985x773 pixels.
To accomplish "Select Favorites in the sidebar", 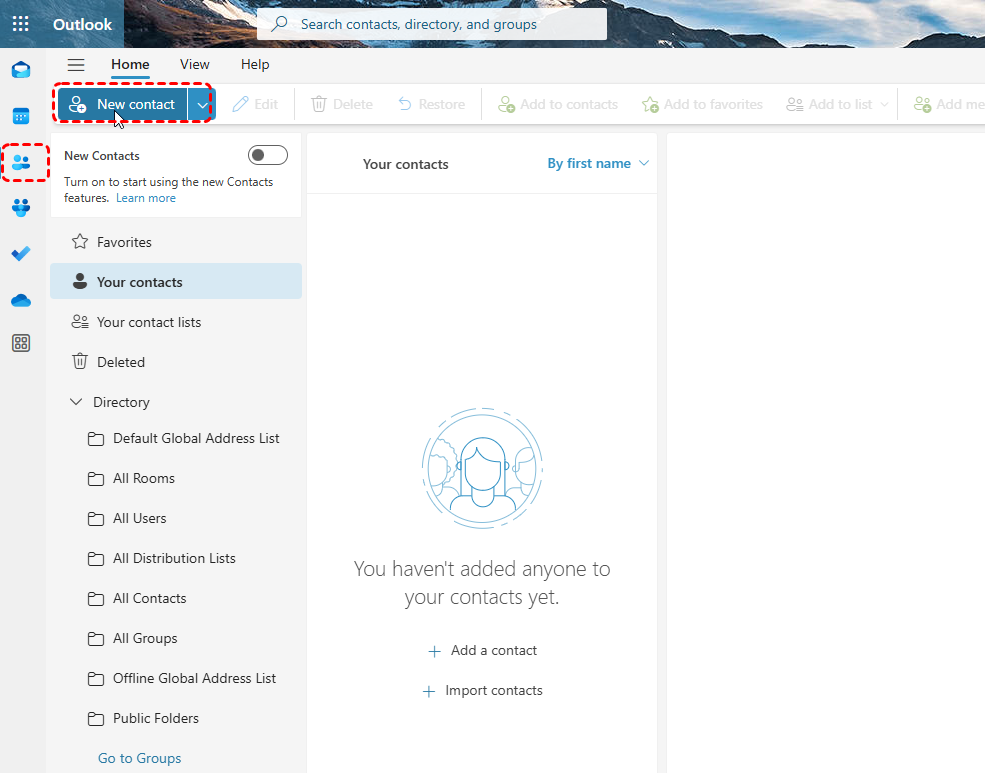I will tap(176, 242).
